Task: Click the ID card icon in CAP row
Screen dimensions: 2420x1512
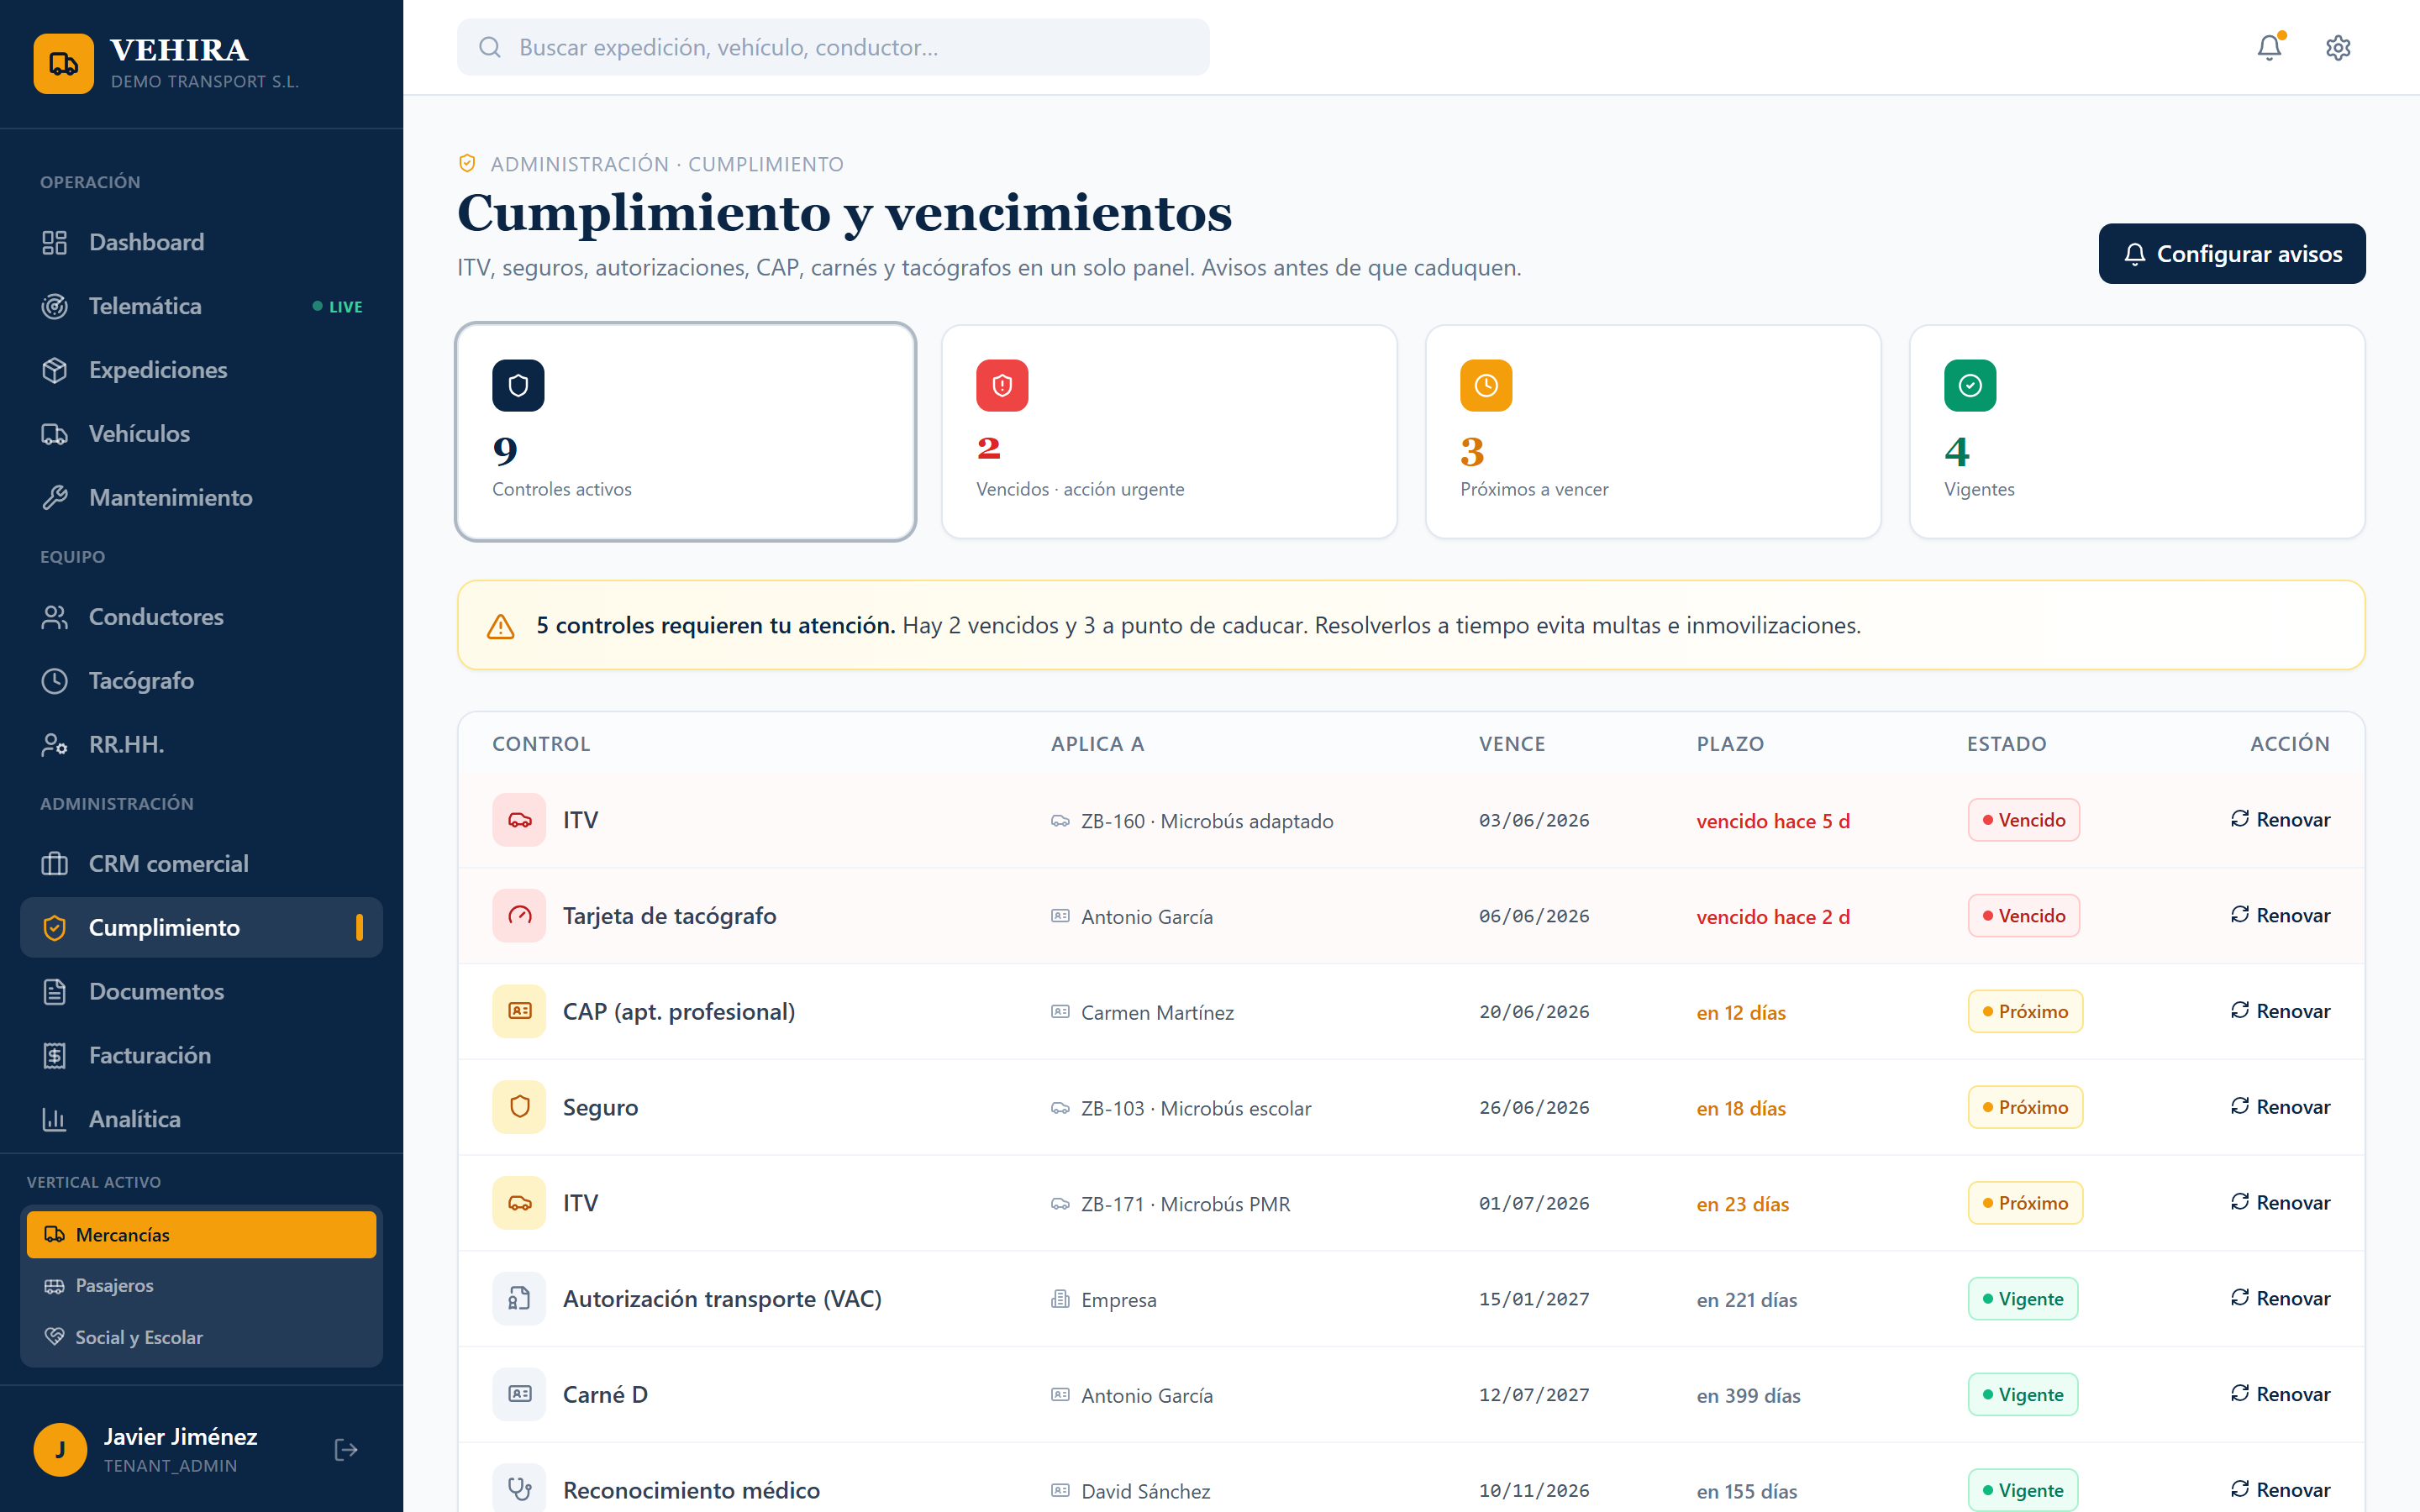Action: click(519, 1012)
